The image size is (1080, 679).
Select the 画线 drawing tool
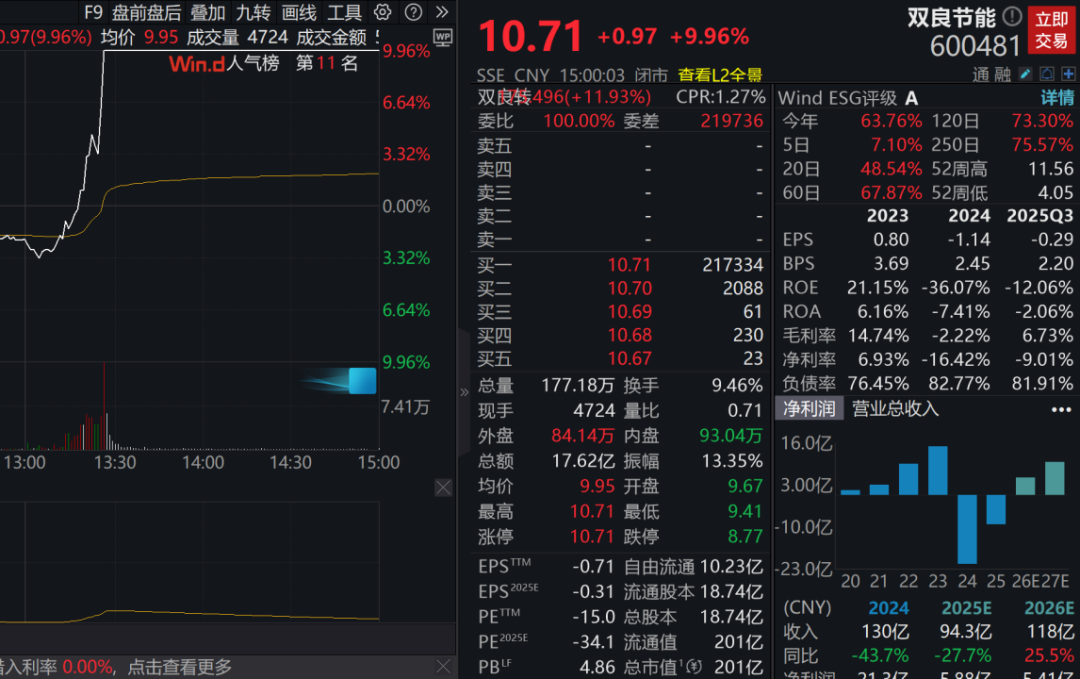tap(299, 12)
